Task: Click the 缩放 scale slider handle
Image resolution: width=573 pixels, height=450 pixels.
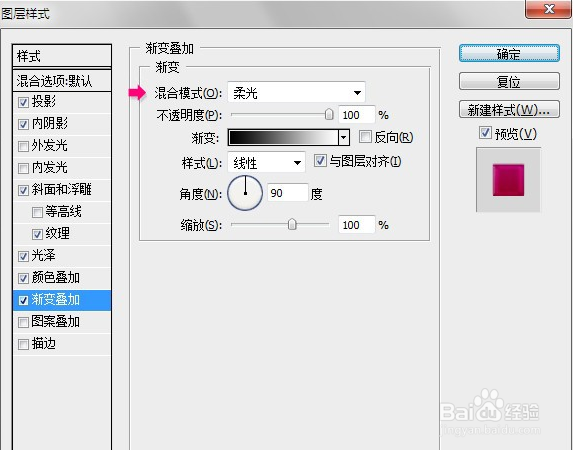Action: point(292,224)
